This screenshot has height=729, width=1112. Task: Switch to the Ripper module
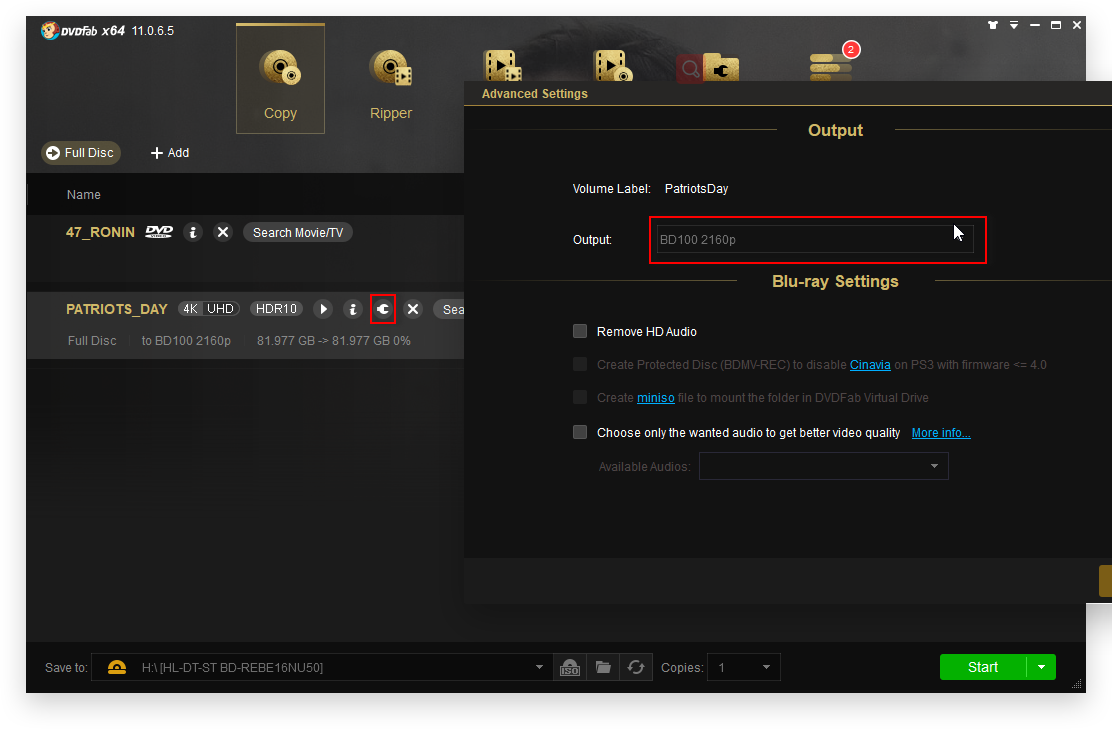(391, 84)
